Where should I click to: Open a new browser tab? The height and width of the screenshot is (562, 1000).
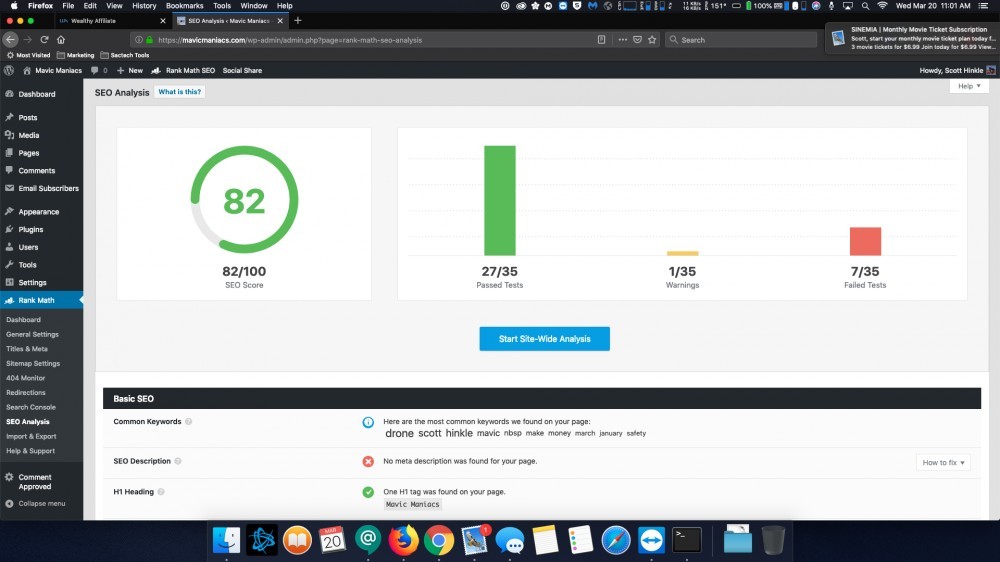297,21
